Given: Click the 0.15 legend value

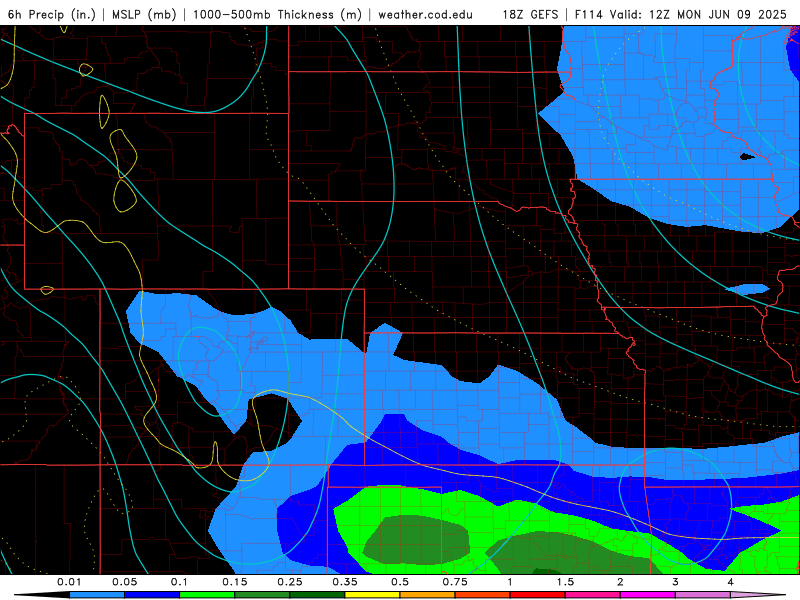Looking at the screenshot, I should 235,582.
